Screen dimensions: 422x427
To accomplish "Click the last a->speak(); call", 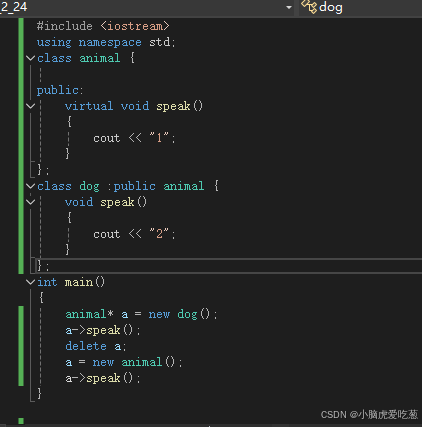I will coord(103,378).
